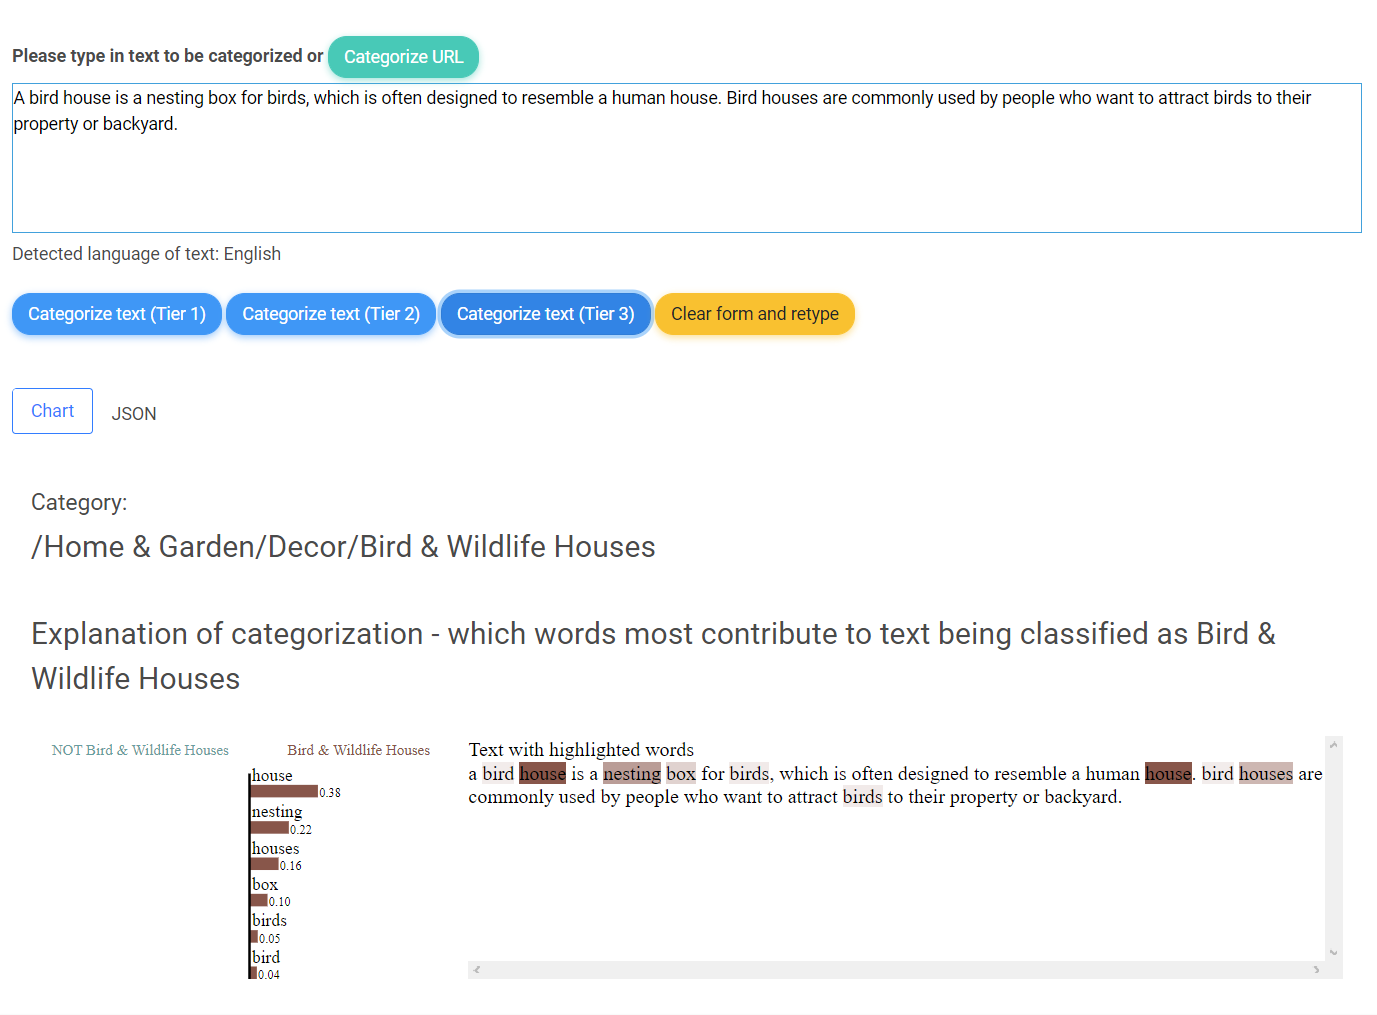Click the 'box' bar valued 0.10
Screen dimensions: 1377x1015
(x=259, y=900)
